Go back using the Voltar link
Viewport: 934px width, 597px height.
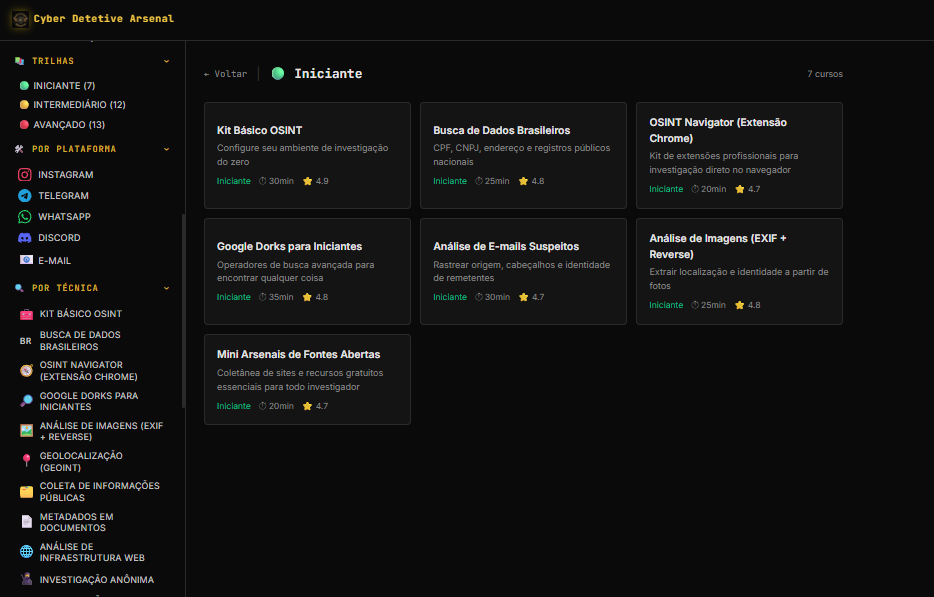click(225, 74)
